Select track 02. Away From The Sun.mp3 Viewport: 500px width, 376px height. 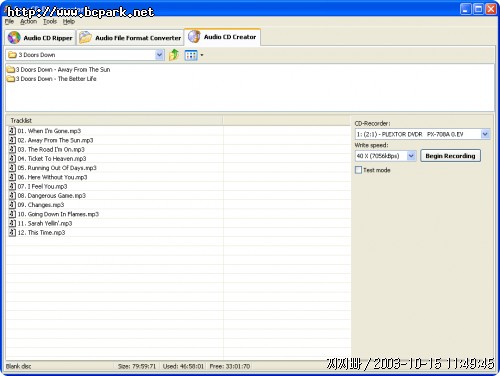click(x=55, y=140)
